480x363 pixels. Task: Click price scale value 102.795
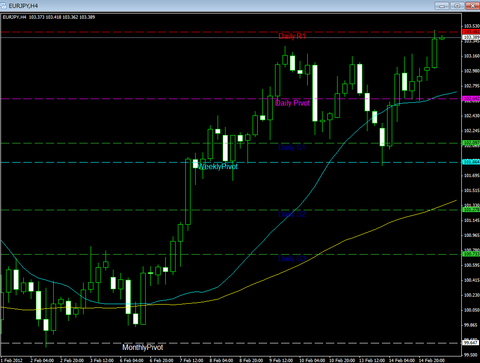click(x=472, y=86)
